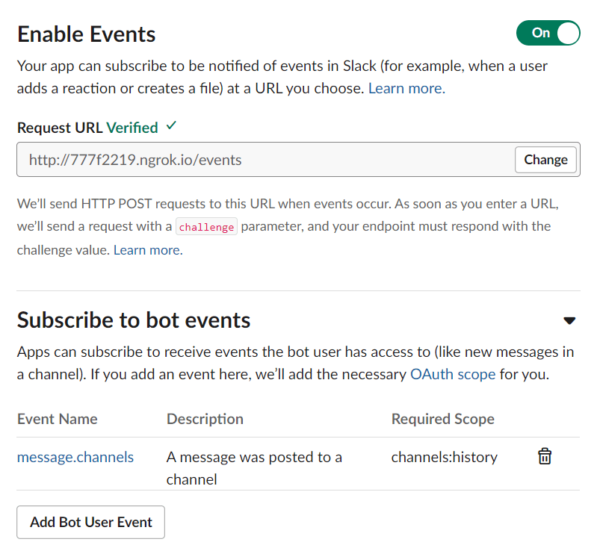Screen dimensions: 600x545
Task: Open the message.channels event link
Action: [x=75, y=457]
